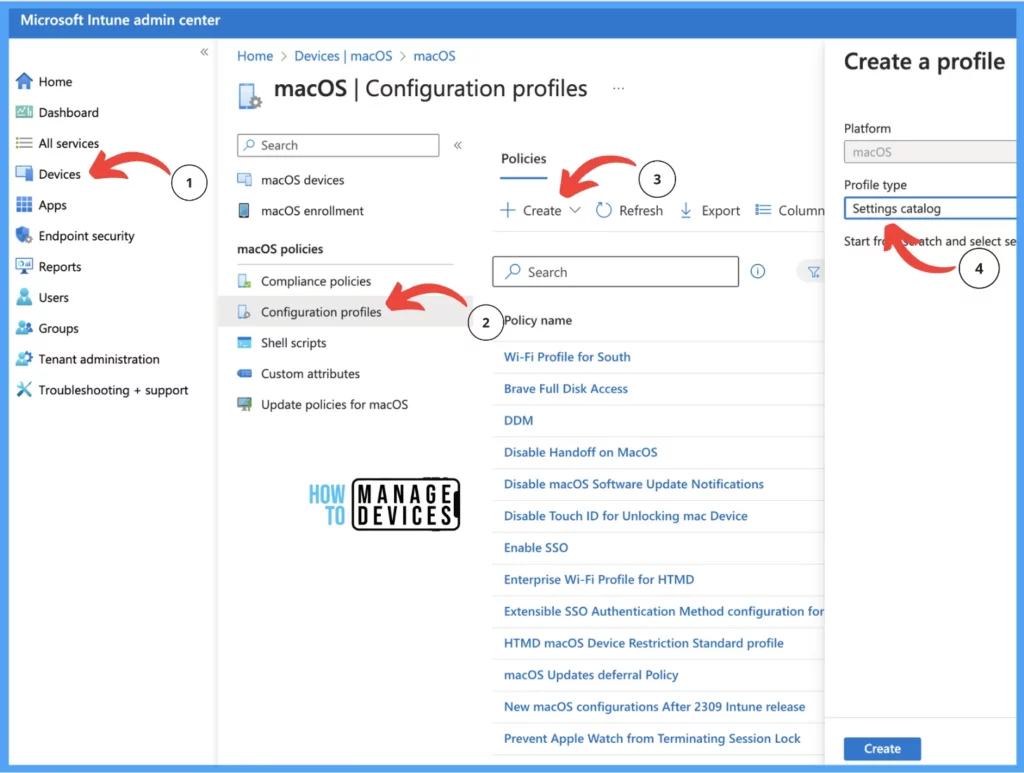
Task: Expand the Create dropdown chevron
Action: coord(575,210)
